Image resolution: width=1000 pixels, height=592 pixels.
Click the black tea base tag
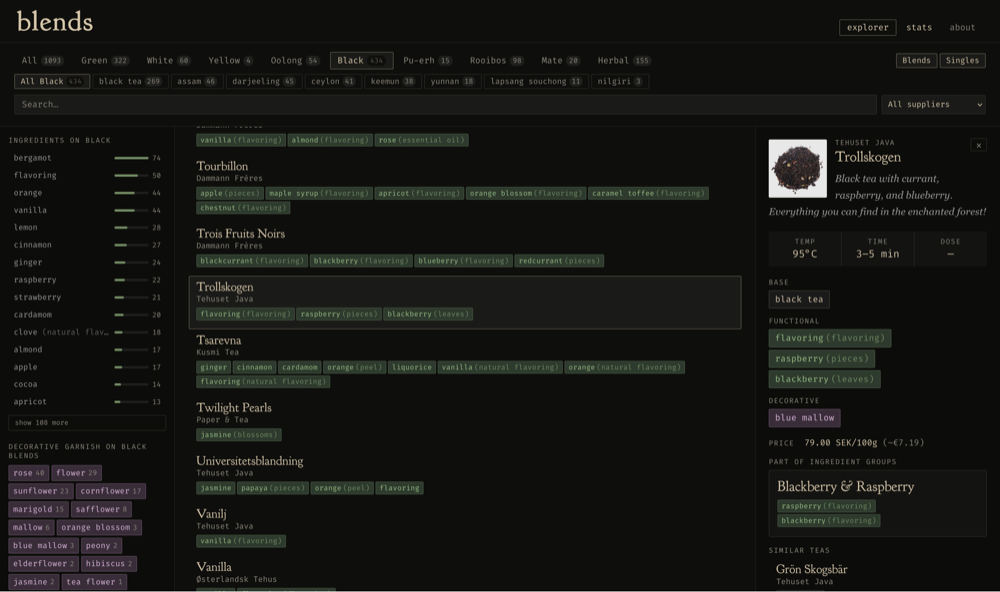[x=799, y=300]
